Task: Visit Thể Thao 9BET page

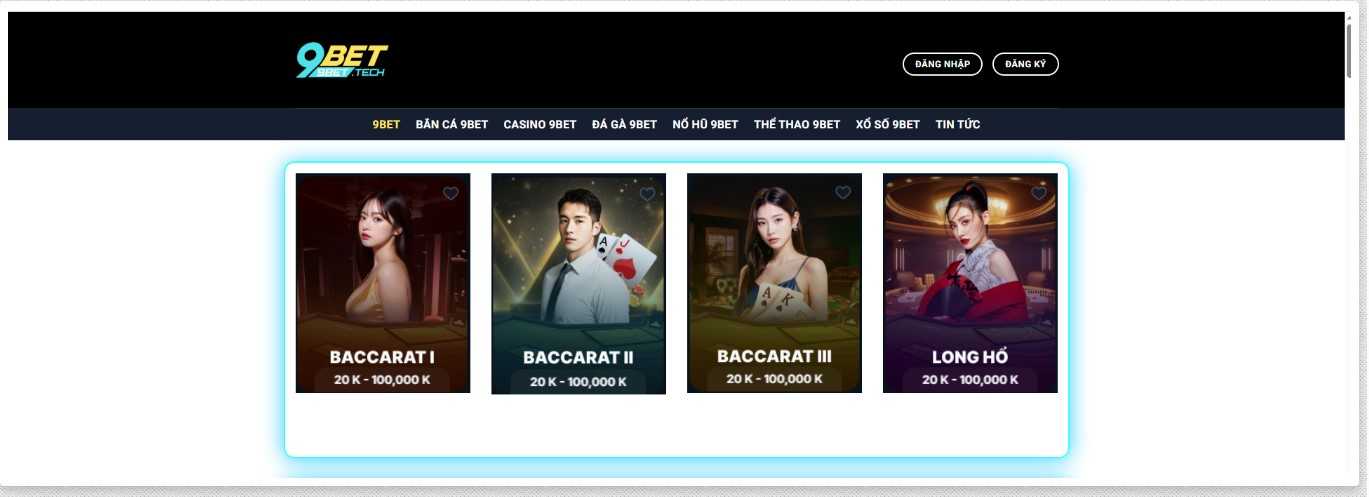Action: (x=797, y=125)
